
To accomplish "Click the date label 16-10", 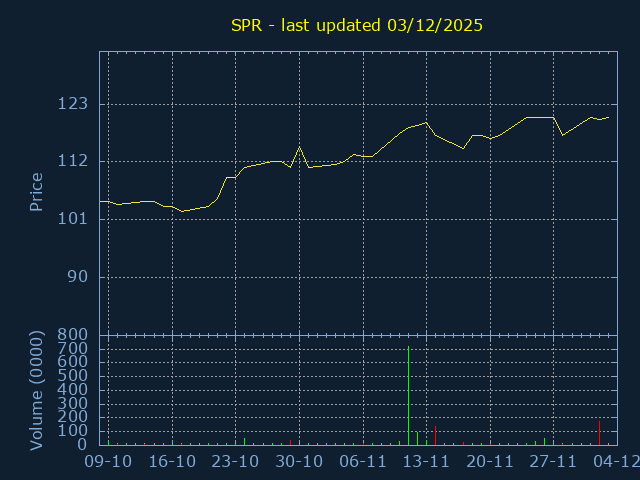I will pyautogui.click(x=172, y=462).
